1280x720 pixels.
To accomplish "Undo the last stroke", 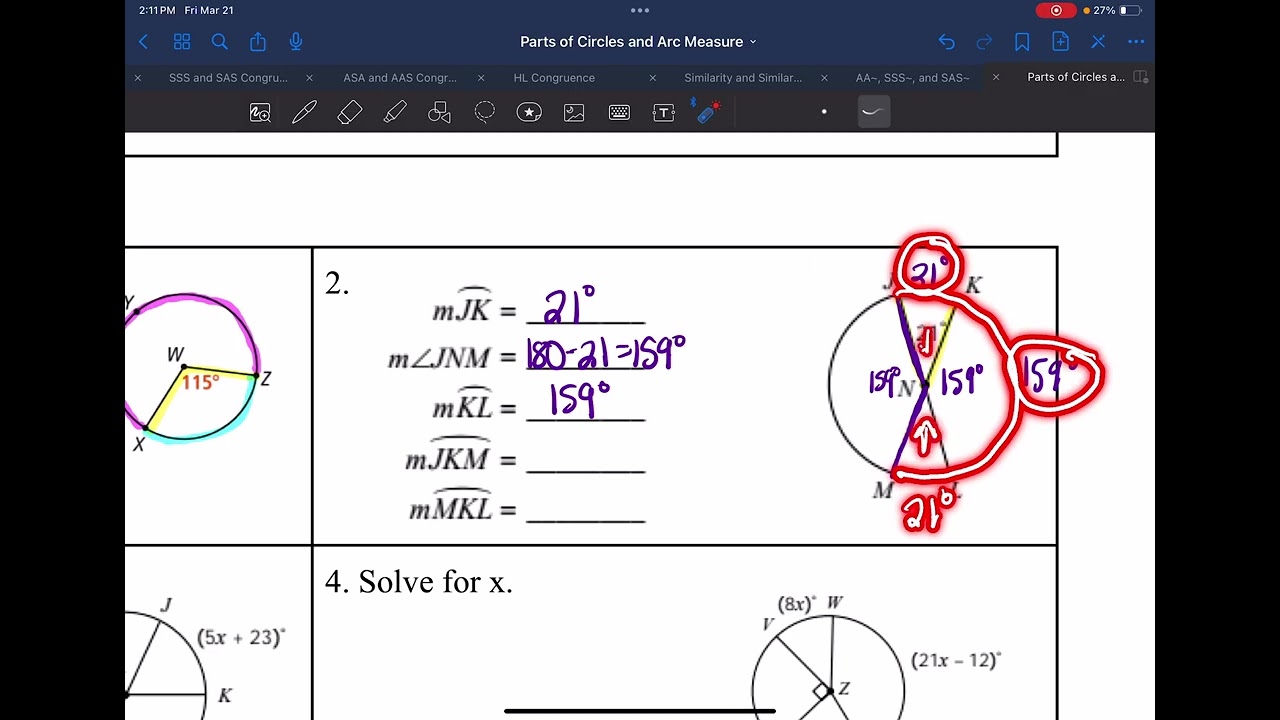I will pos(946,42).
